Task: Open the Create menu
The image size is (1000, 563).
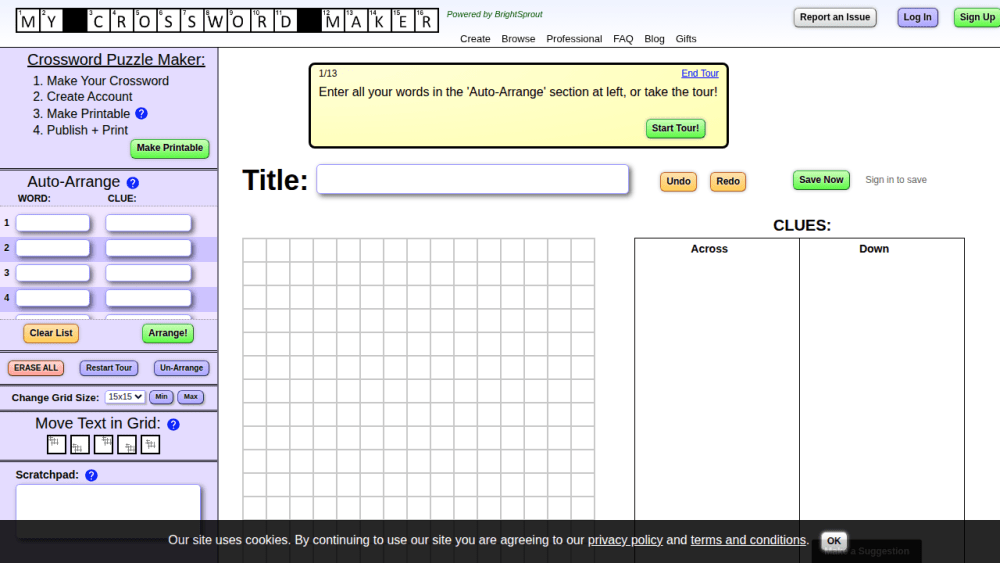Action: [x=475, y=39]
